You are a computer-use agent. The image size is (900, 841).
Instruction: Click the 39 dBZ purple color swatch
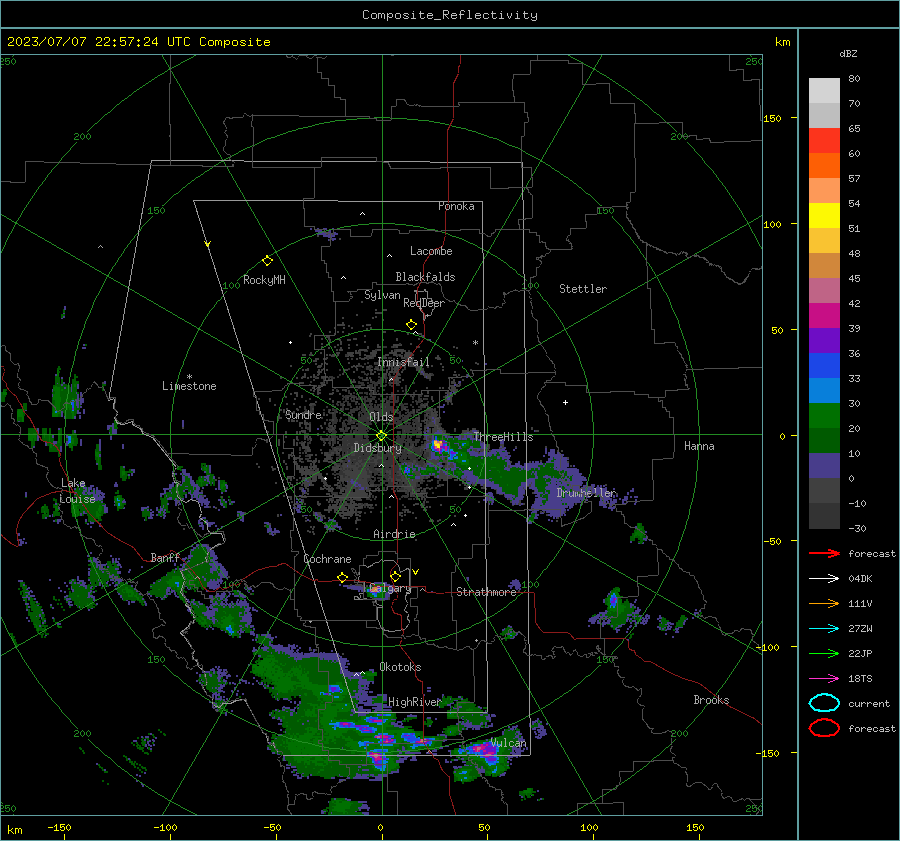click(x=824, y=340)
